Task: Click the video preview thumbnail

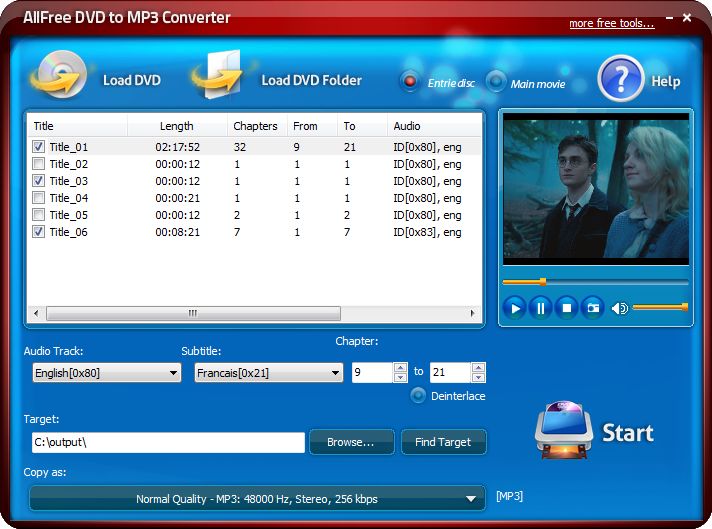Action: (596, 189)
